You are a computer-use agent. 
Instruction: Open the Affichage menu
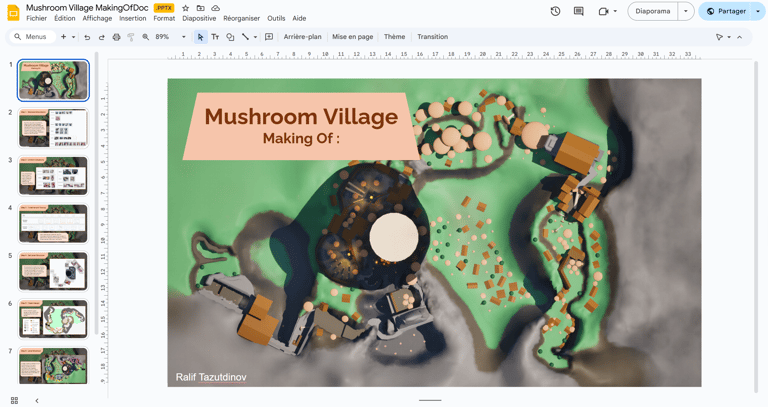[x=97, y=18]
